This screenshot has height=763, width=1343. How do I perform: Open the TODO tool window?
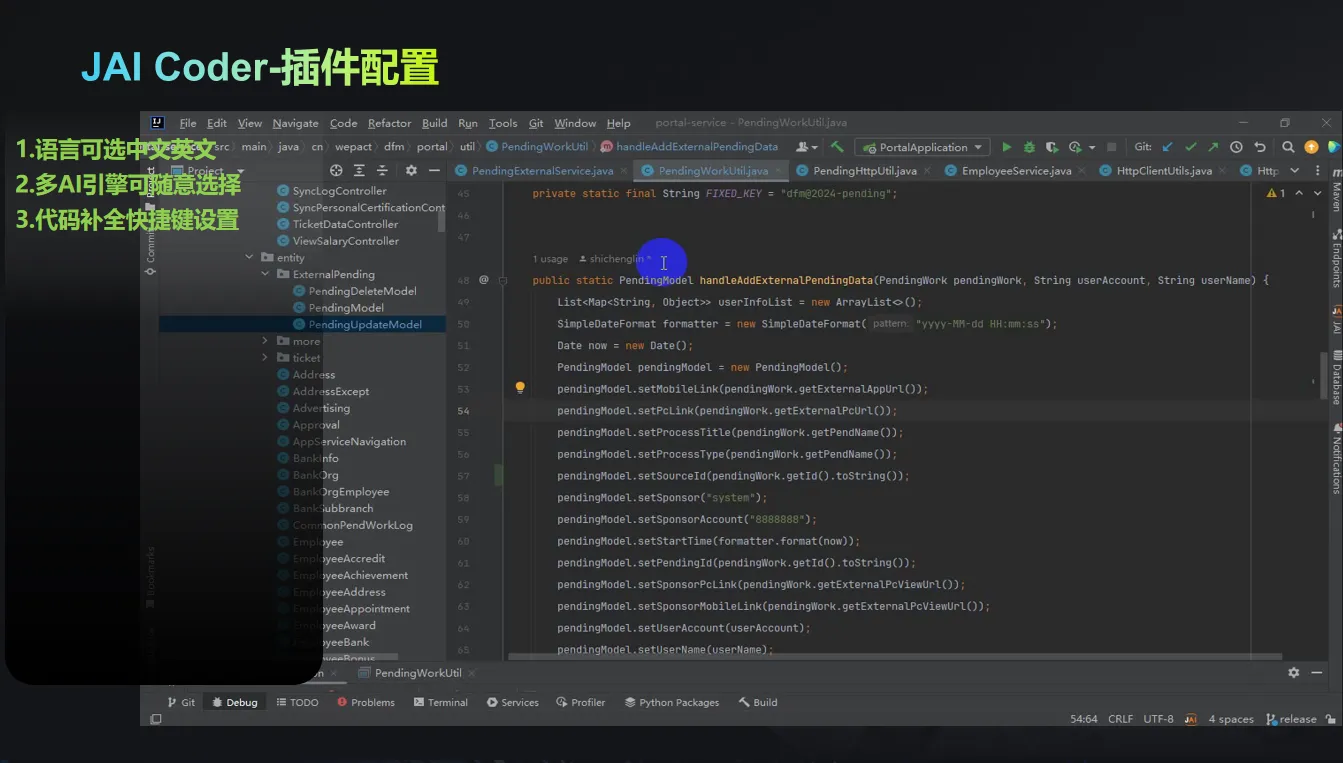tap(297, 702)
